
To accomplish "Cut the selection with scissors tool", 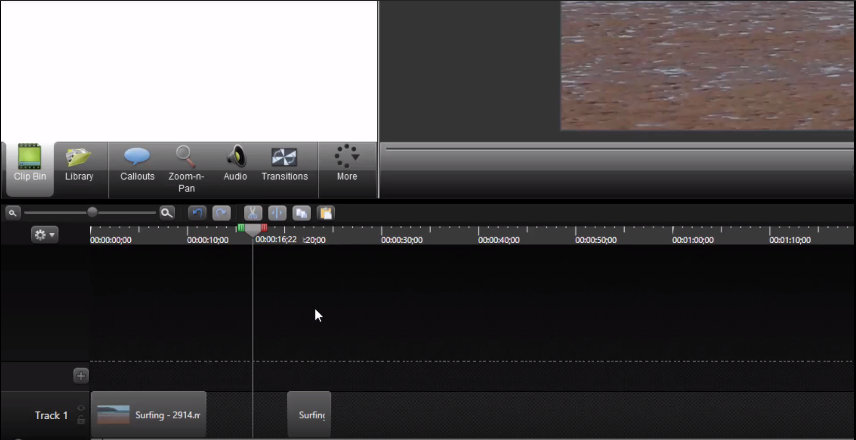I will click(x=252, y=213).
